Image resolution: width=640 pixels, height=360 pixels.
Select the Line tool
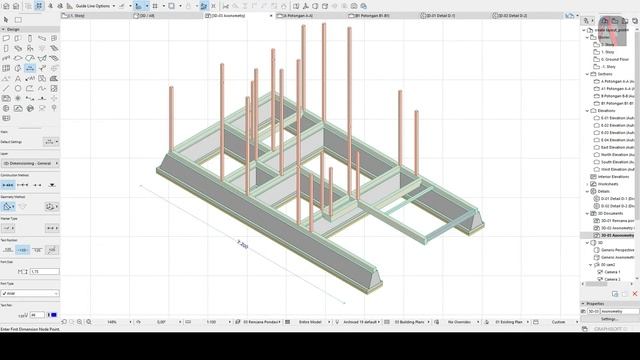coord(6,88)
